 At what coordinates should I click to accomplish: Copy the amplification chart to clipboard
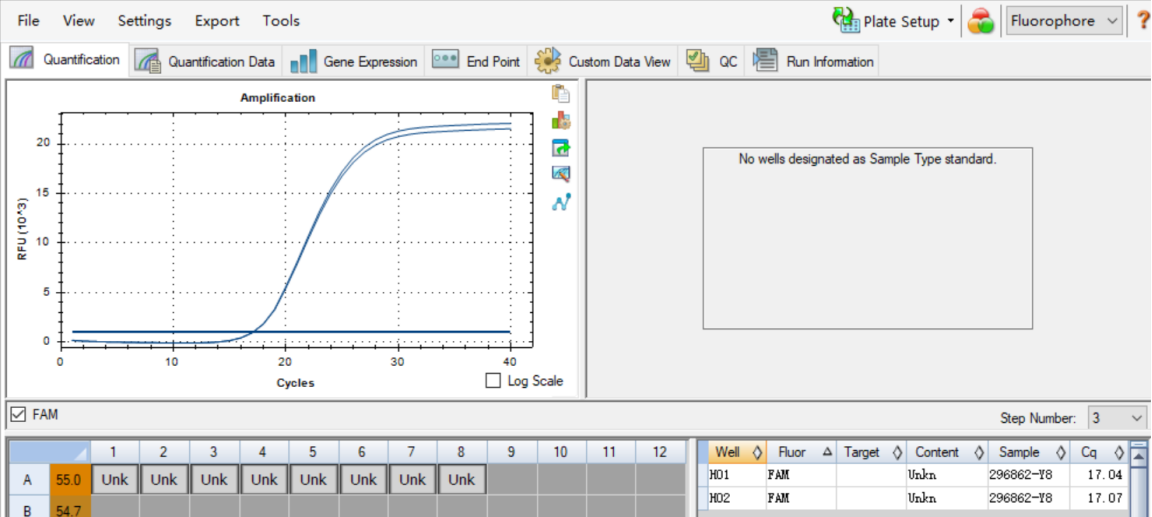coord(561,94)
